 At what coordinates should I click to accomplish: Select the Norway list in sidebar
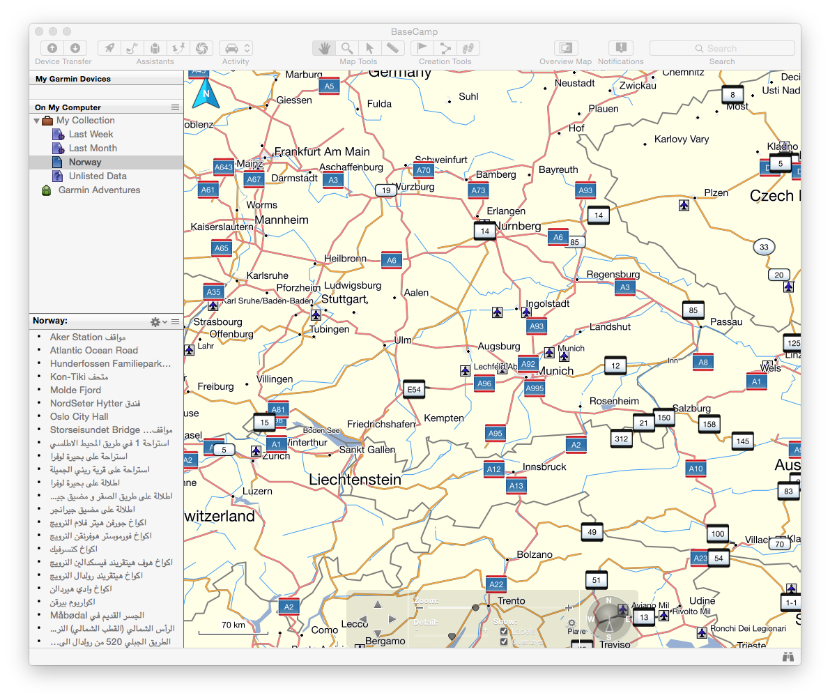(106, 162)
